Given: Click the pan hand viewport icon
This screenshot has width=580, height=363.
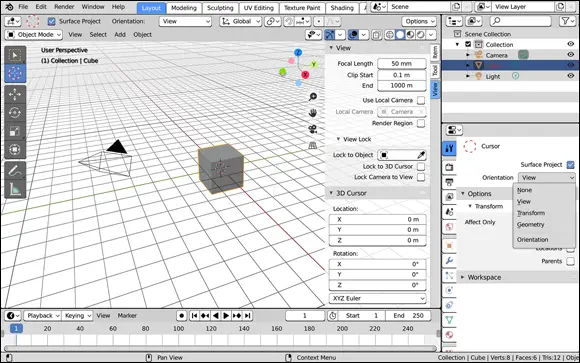Looking at the screenshot, I should click(x=313, y=113).
